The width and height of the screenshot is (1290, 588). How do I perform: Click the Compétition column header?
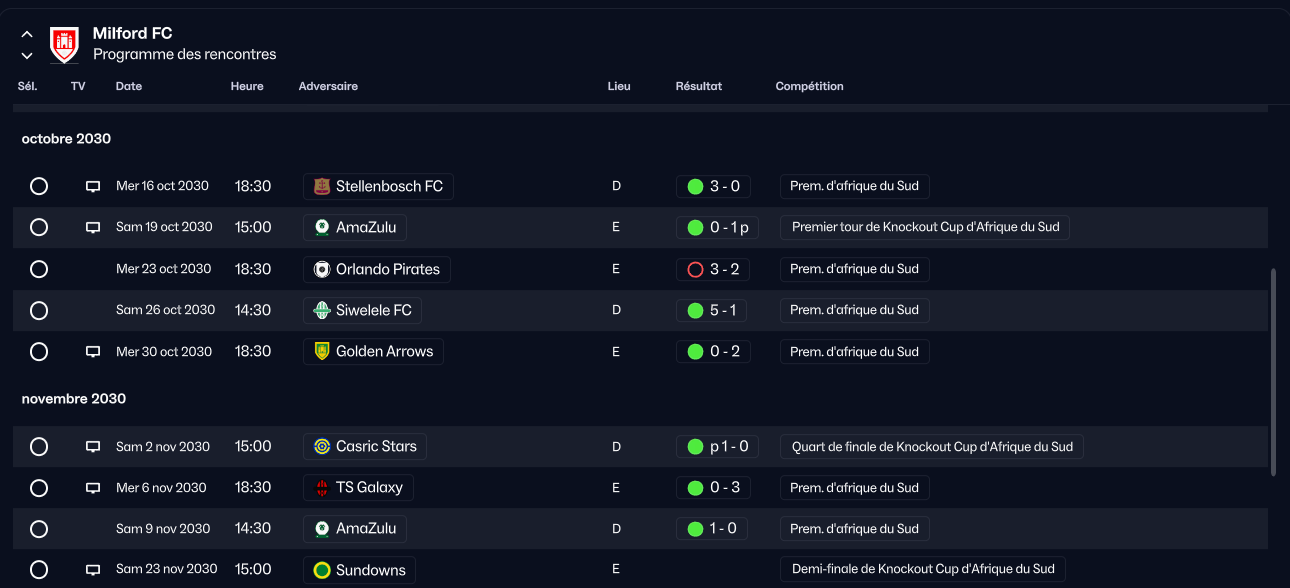(810, 86)
